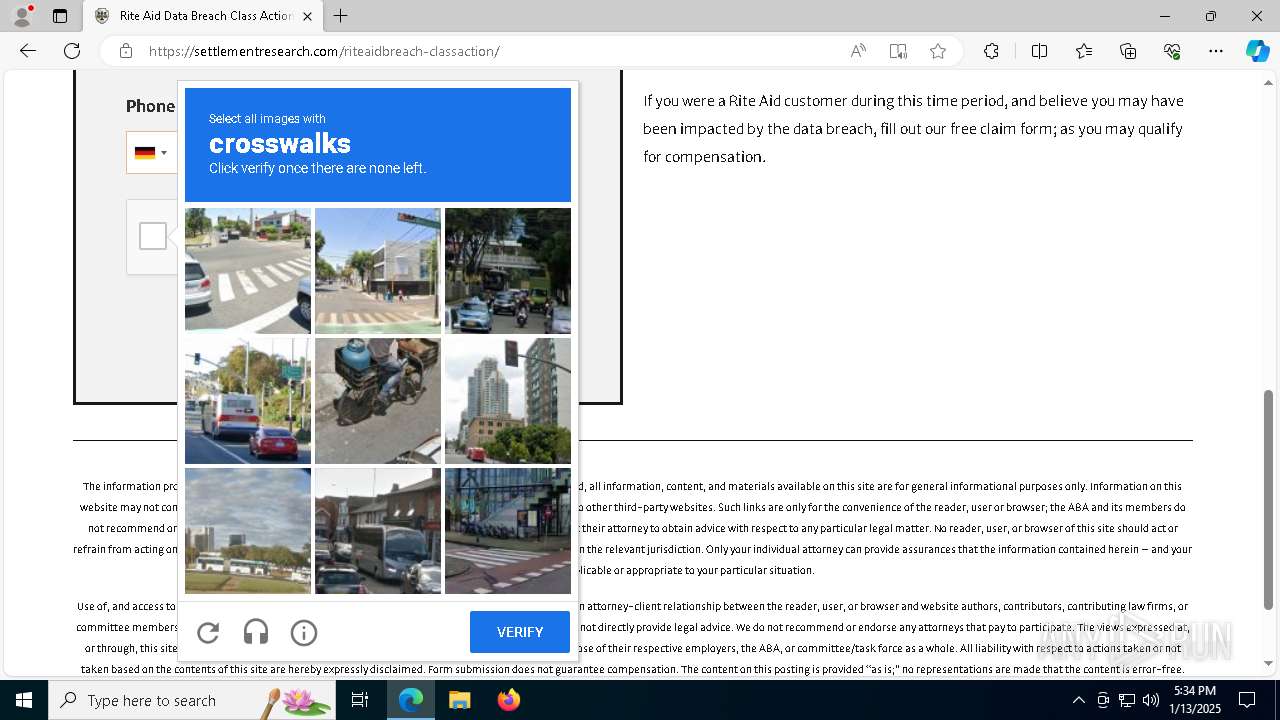This screenshot has width=1280, height=720.
Task: Open File Explorer from taskbar
Action: (459, 700)
